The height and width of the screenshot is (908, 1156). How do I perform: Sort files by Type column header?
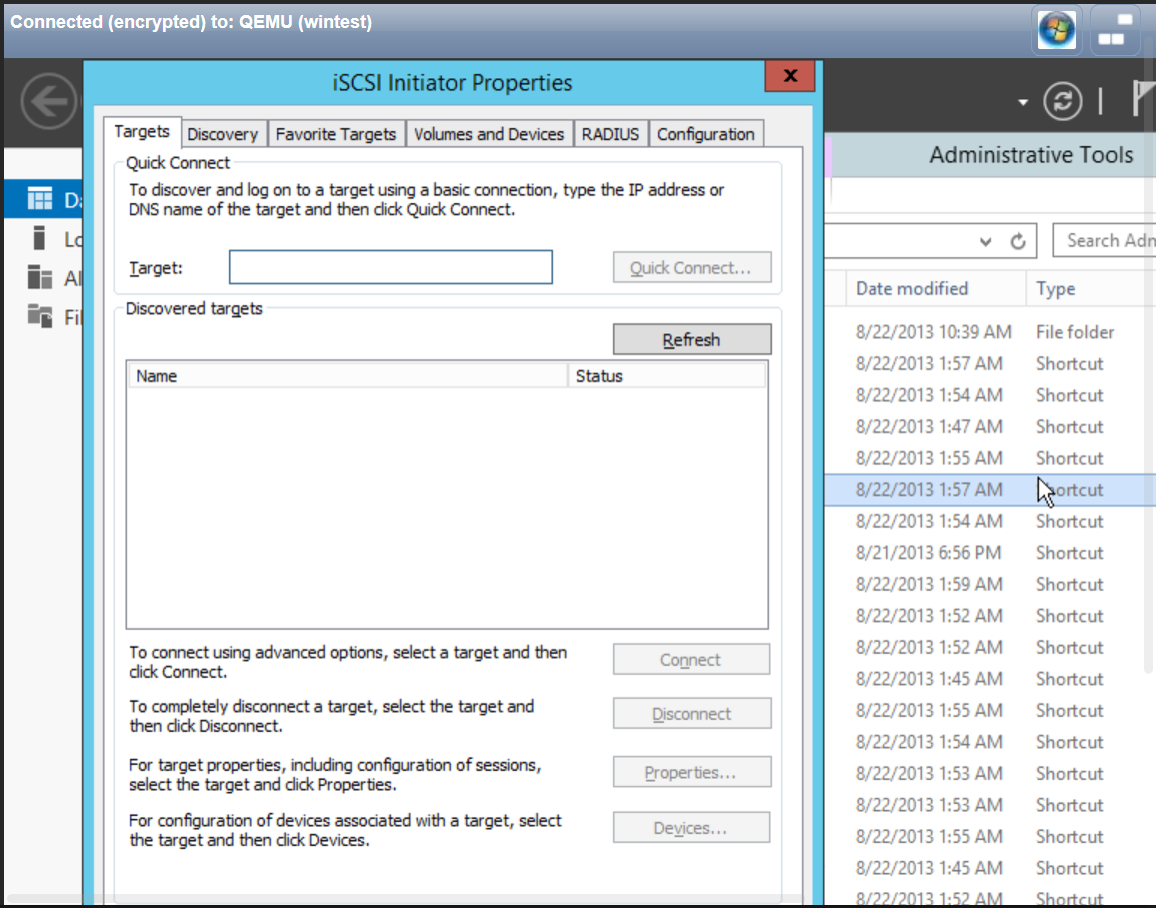(x=1092, y=288)
